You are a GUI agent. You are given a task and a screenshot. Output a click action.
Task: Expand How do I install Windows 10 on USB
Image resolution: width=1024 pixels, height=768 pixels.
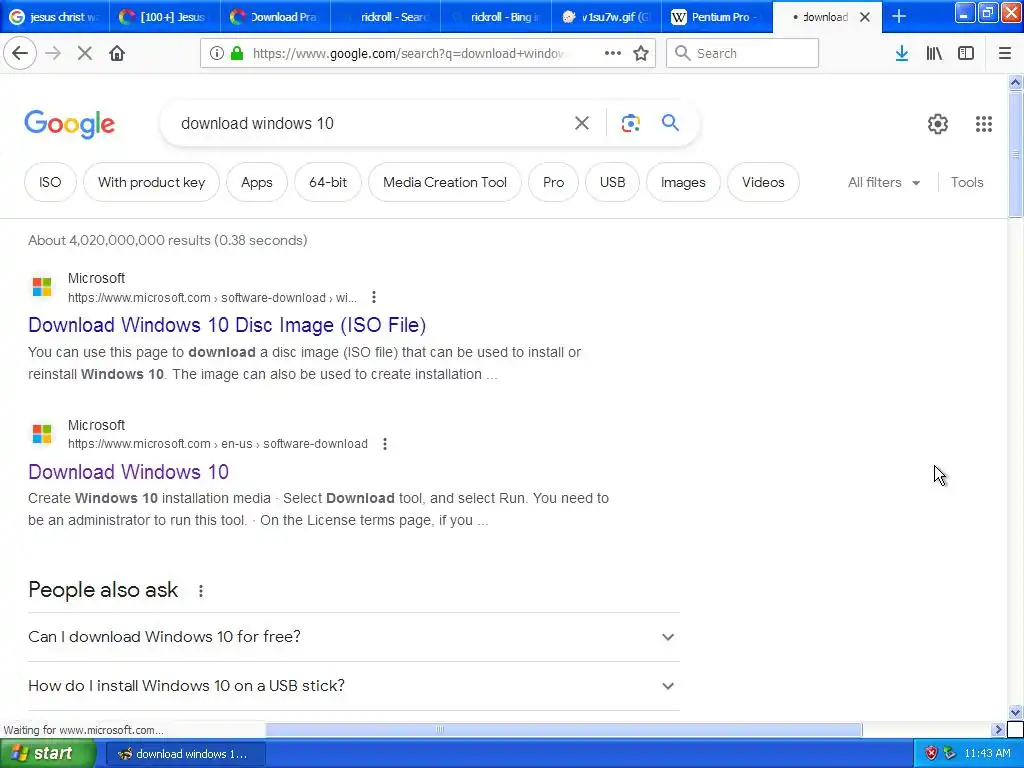354,686
